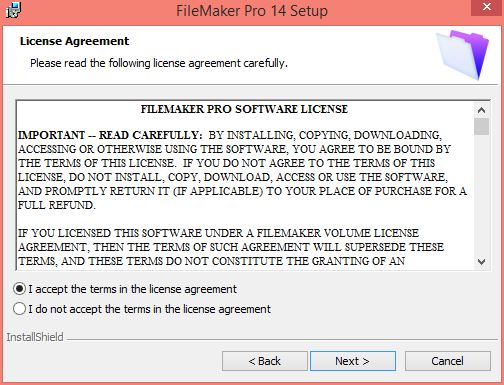Click the 'FileMaker Pro 14 Setup' title bar
This screenshot has width=504, height=385.
(252, 10)
